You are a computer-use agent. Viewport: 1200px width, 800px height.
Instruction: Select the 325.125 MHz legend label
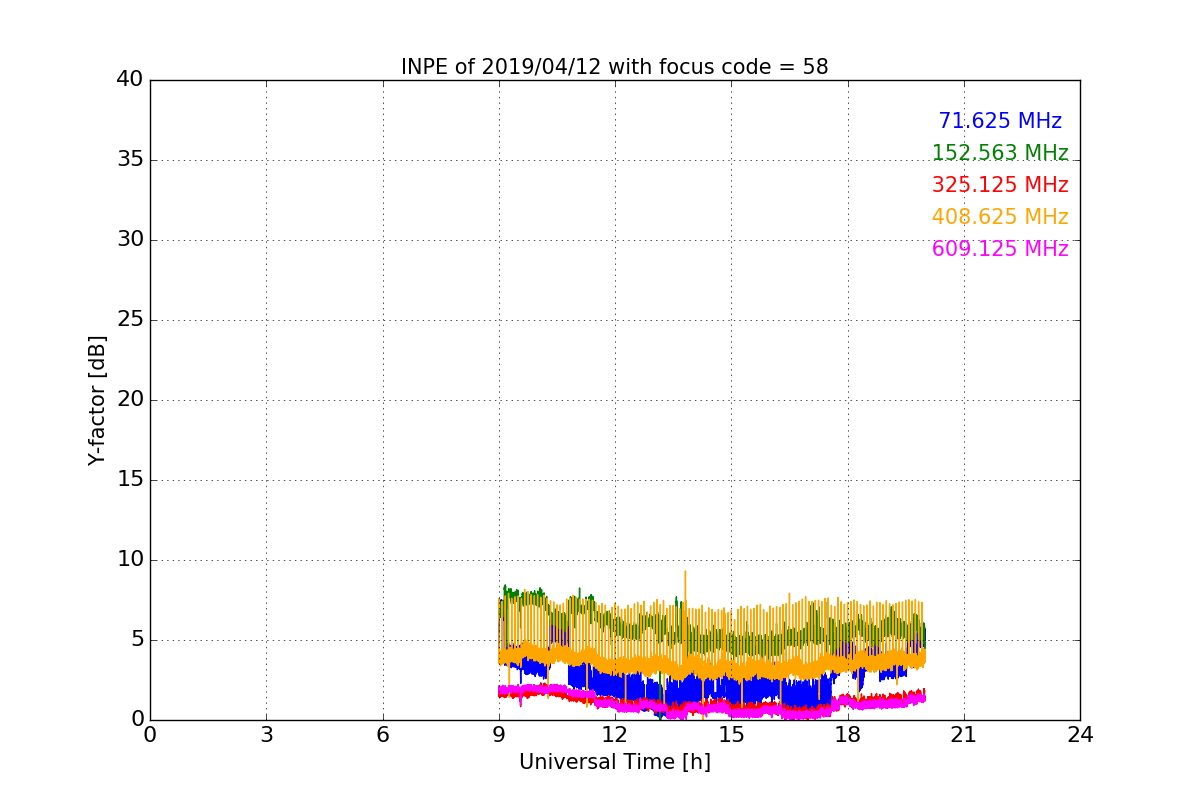point(1000,185)
